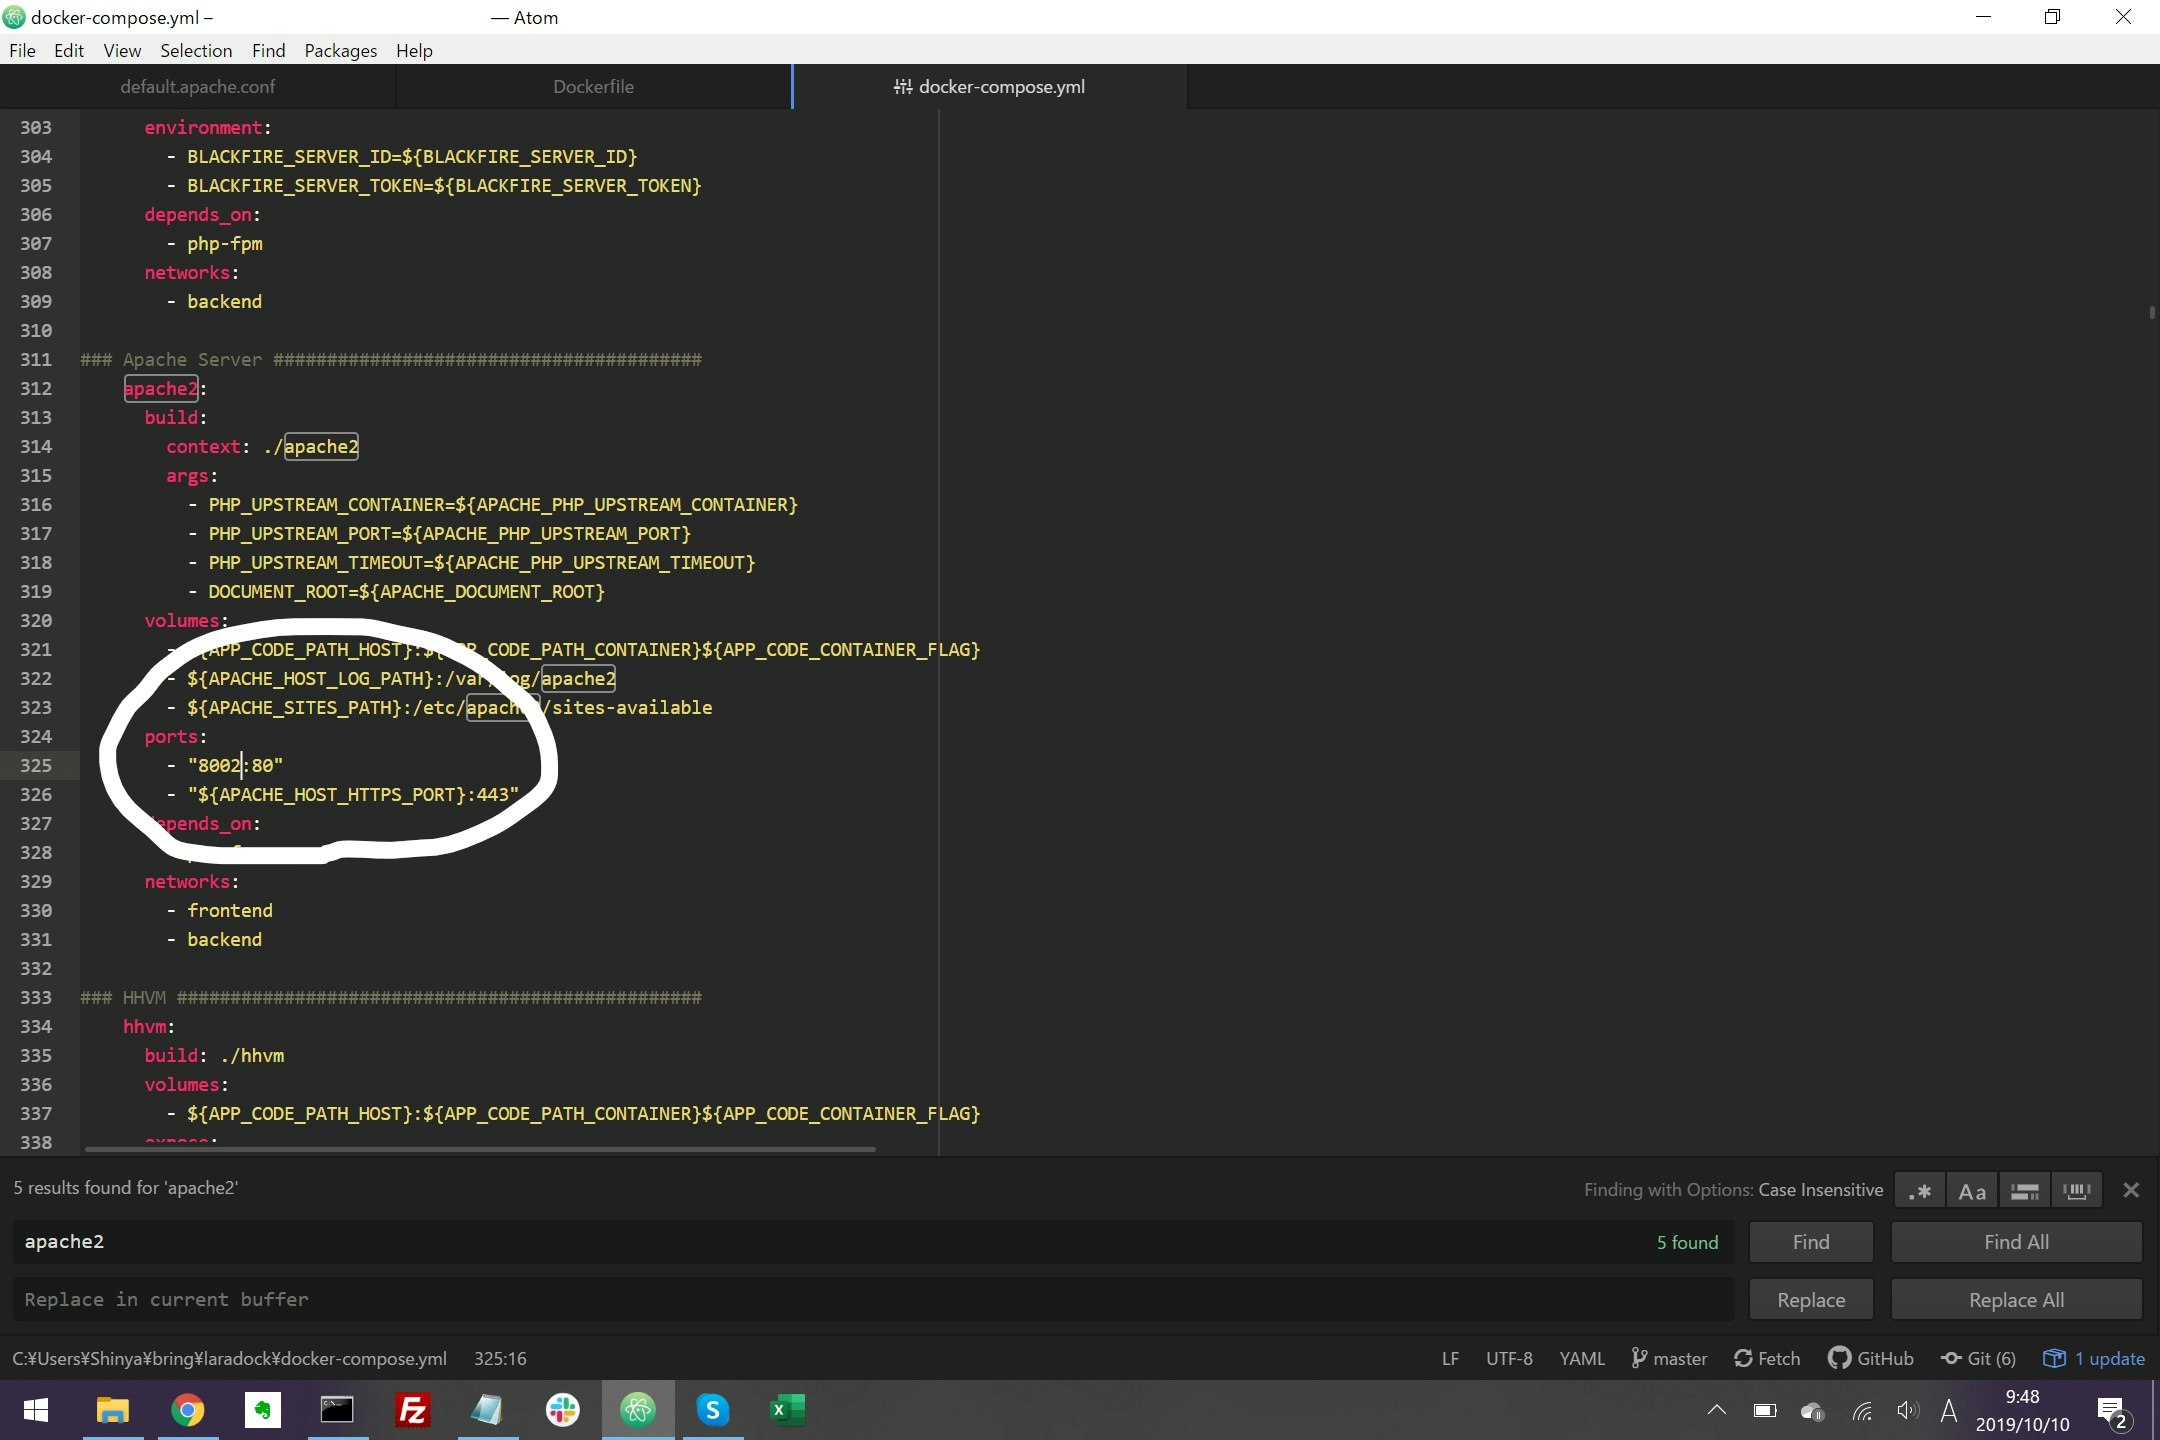2160x1440 pixels.
Task: Click the horizontal scrollbar in the editor
Action: coord(480,1149)
